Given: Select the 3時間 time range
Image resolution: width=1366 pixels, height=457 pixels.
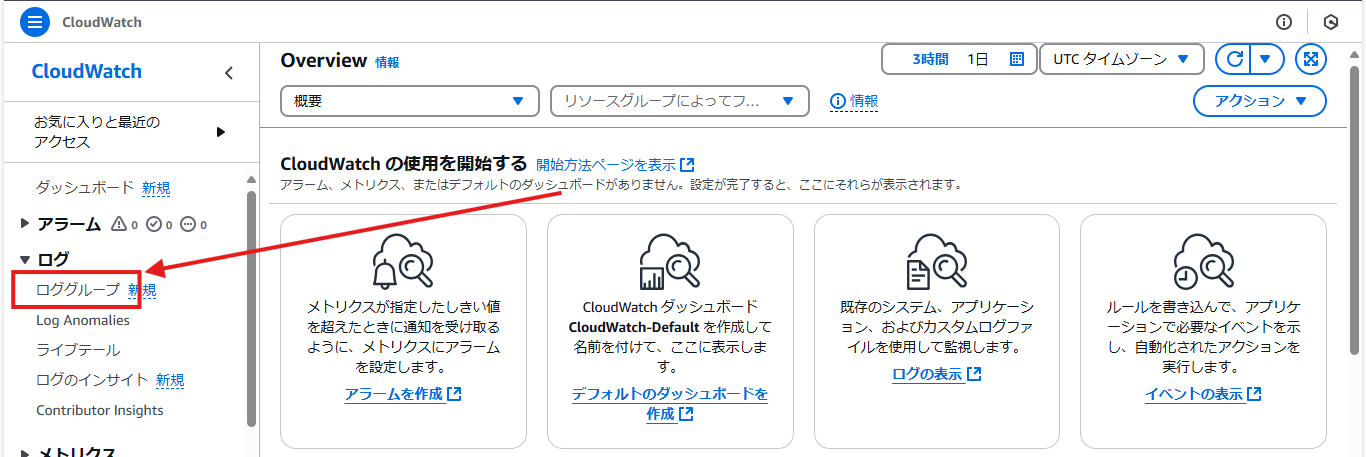Looking at the screenshot, I should coord(930,59).
